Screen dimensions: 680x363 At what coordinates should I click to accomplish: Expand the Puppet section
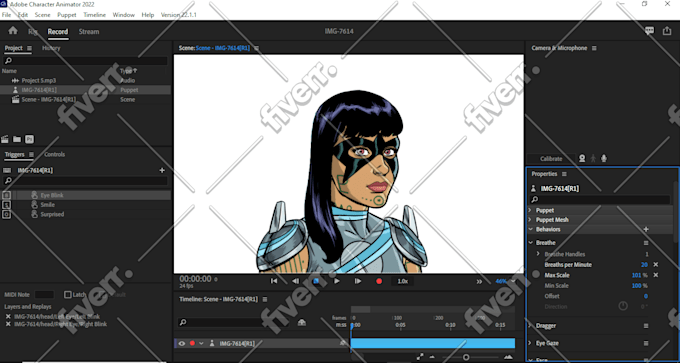(530, 210)
